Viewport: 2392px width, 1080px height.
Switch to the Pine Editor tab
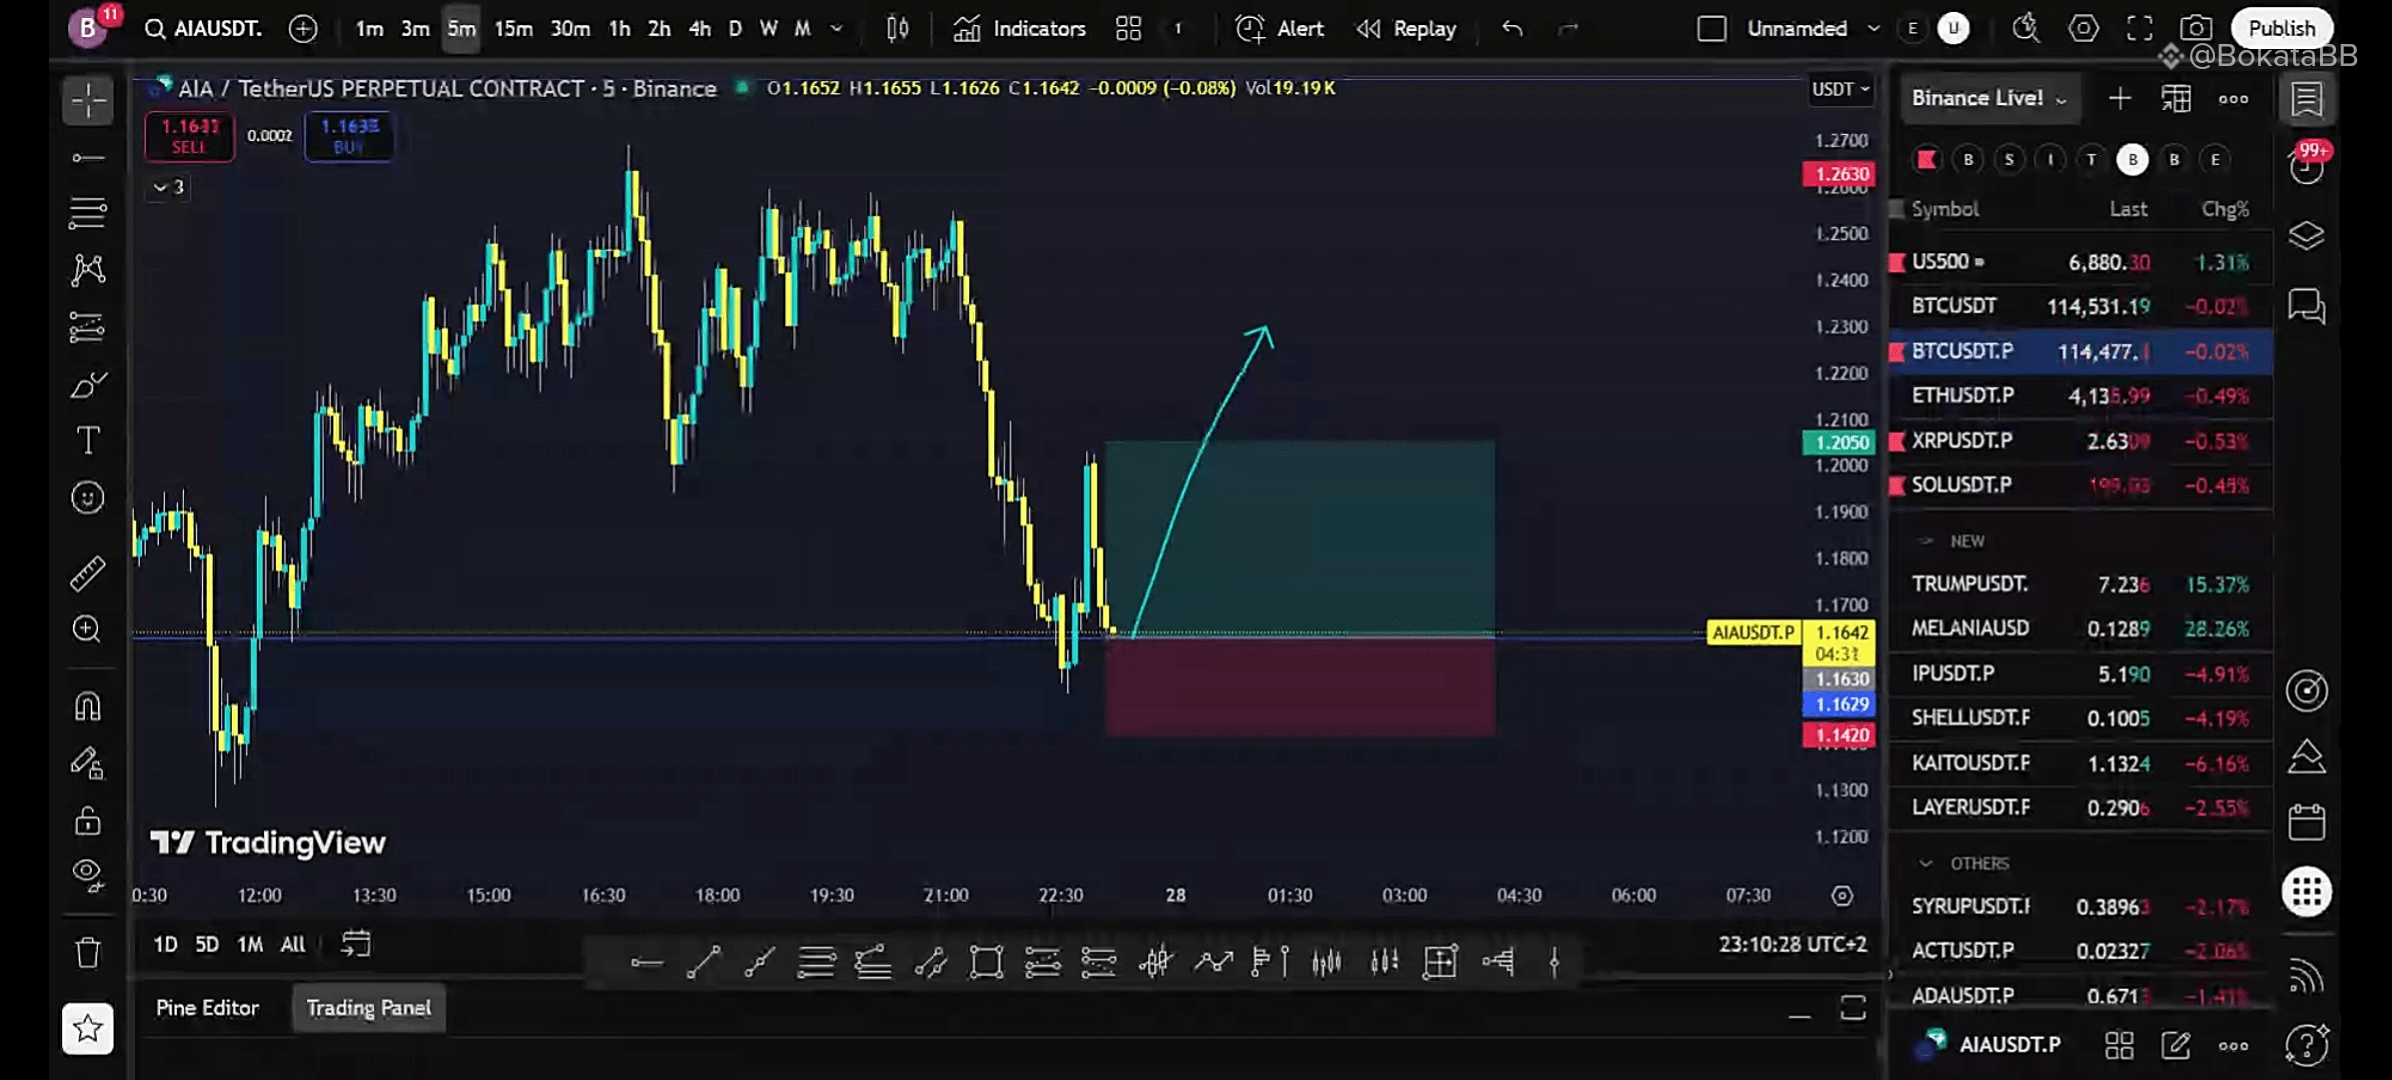[207, 1008]
